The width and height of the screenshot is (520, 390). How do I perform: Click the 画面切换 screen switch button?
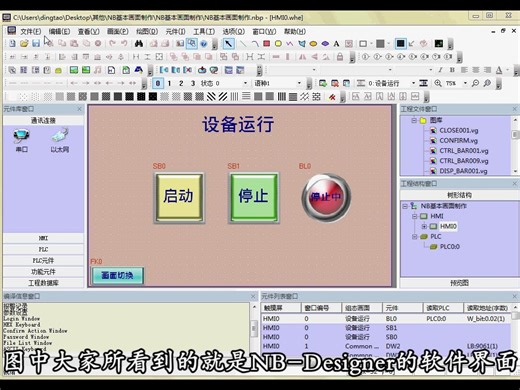pos(118,276)
